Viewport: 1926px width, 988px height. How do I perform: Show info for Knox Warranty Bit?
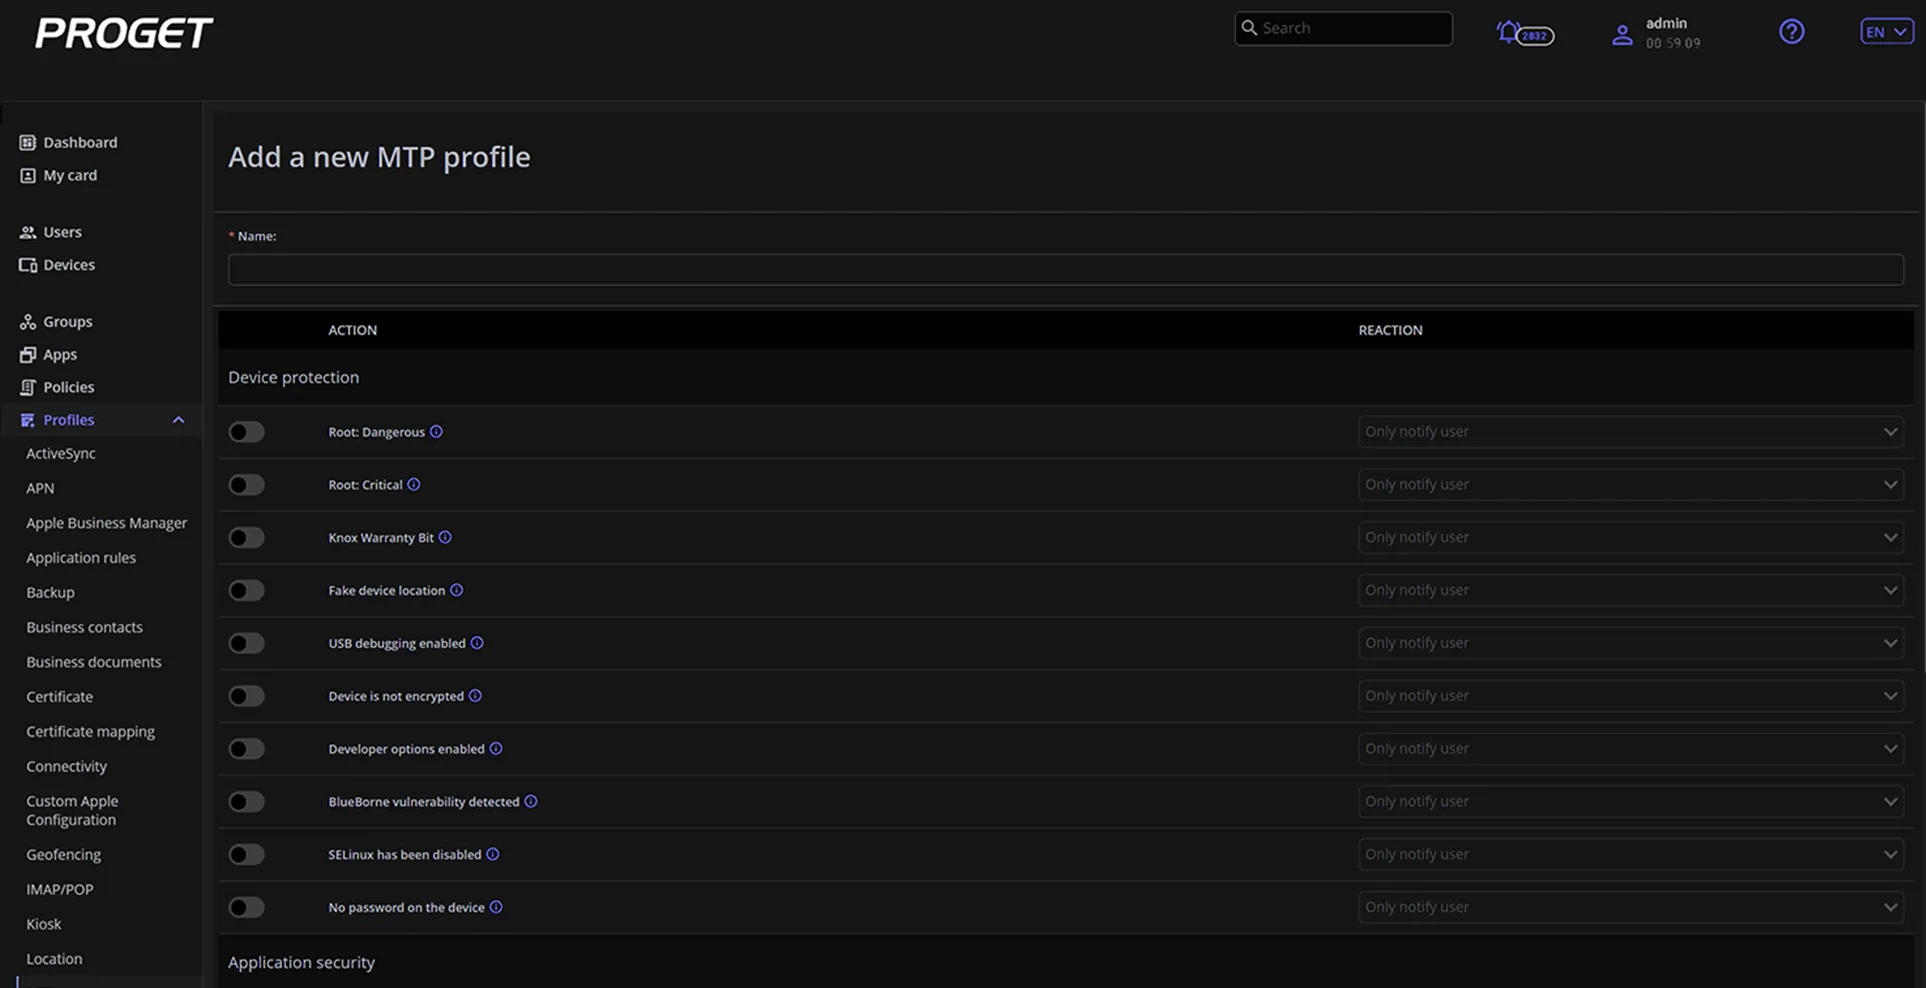pos(445,537)
